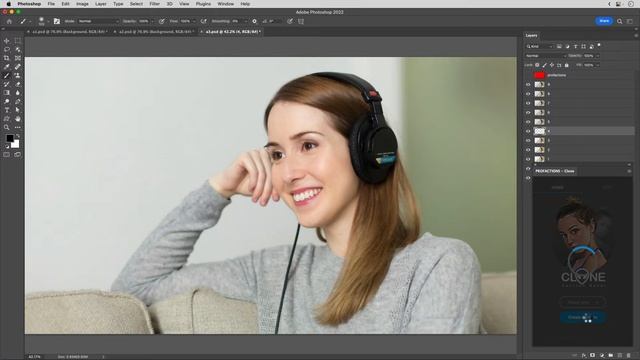
Task: Open the smoothing options gear
Action: pyautogui.click(x=254, y=21)
